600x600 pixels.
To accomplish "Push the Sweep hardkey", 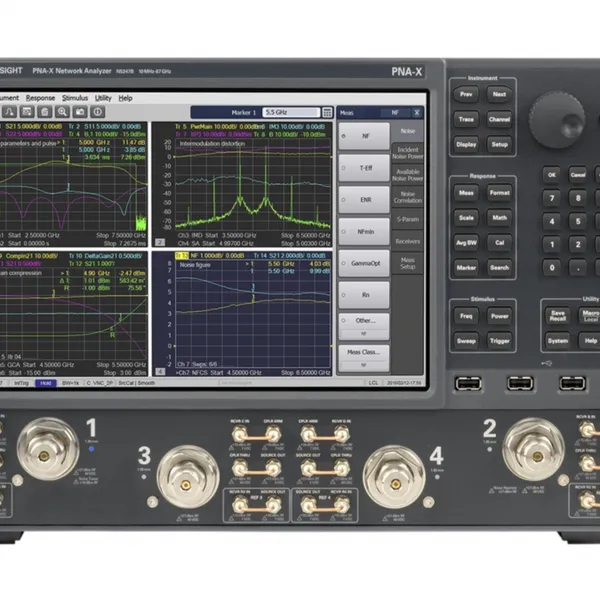I will pos(466,341).
